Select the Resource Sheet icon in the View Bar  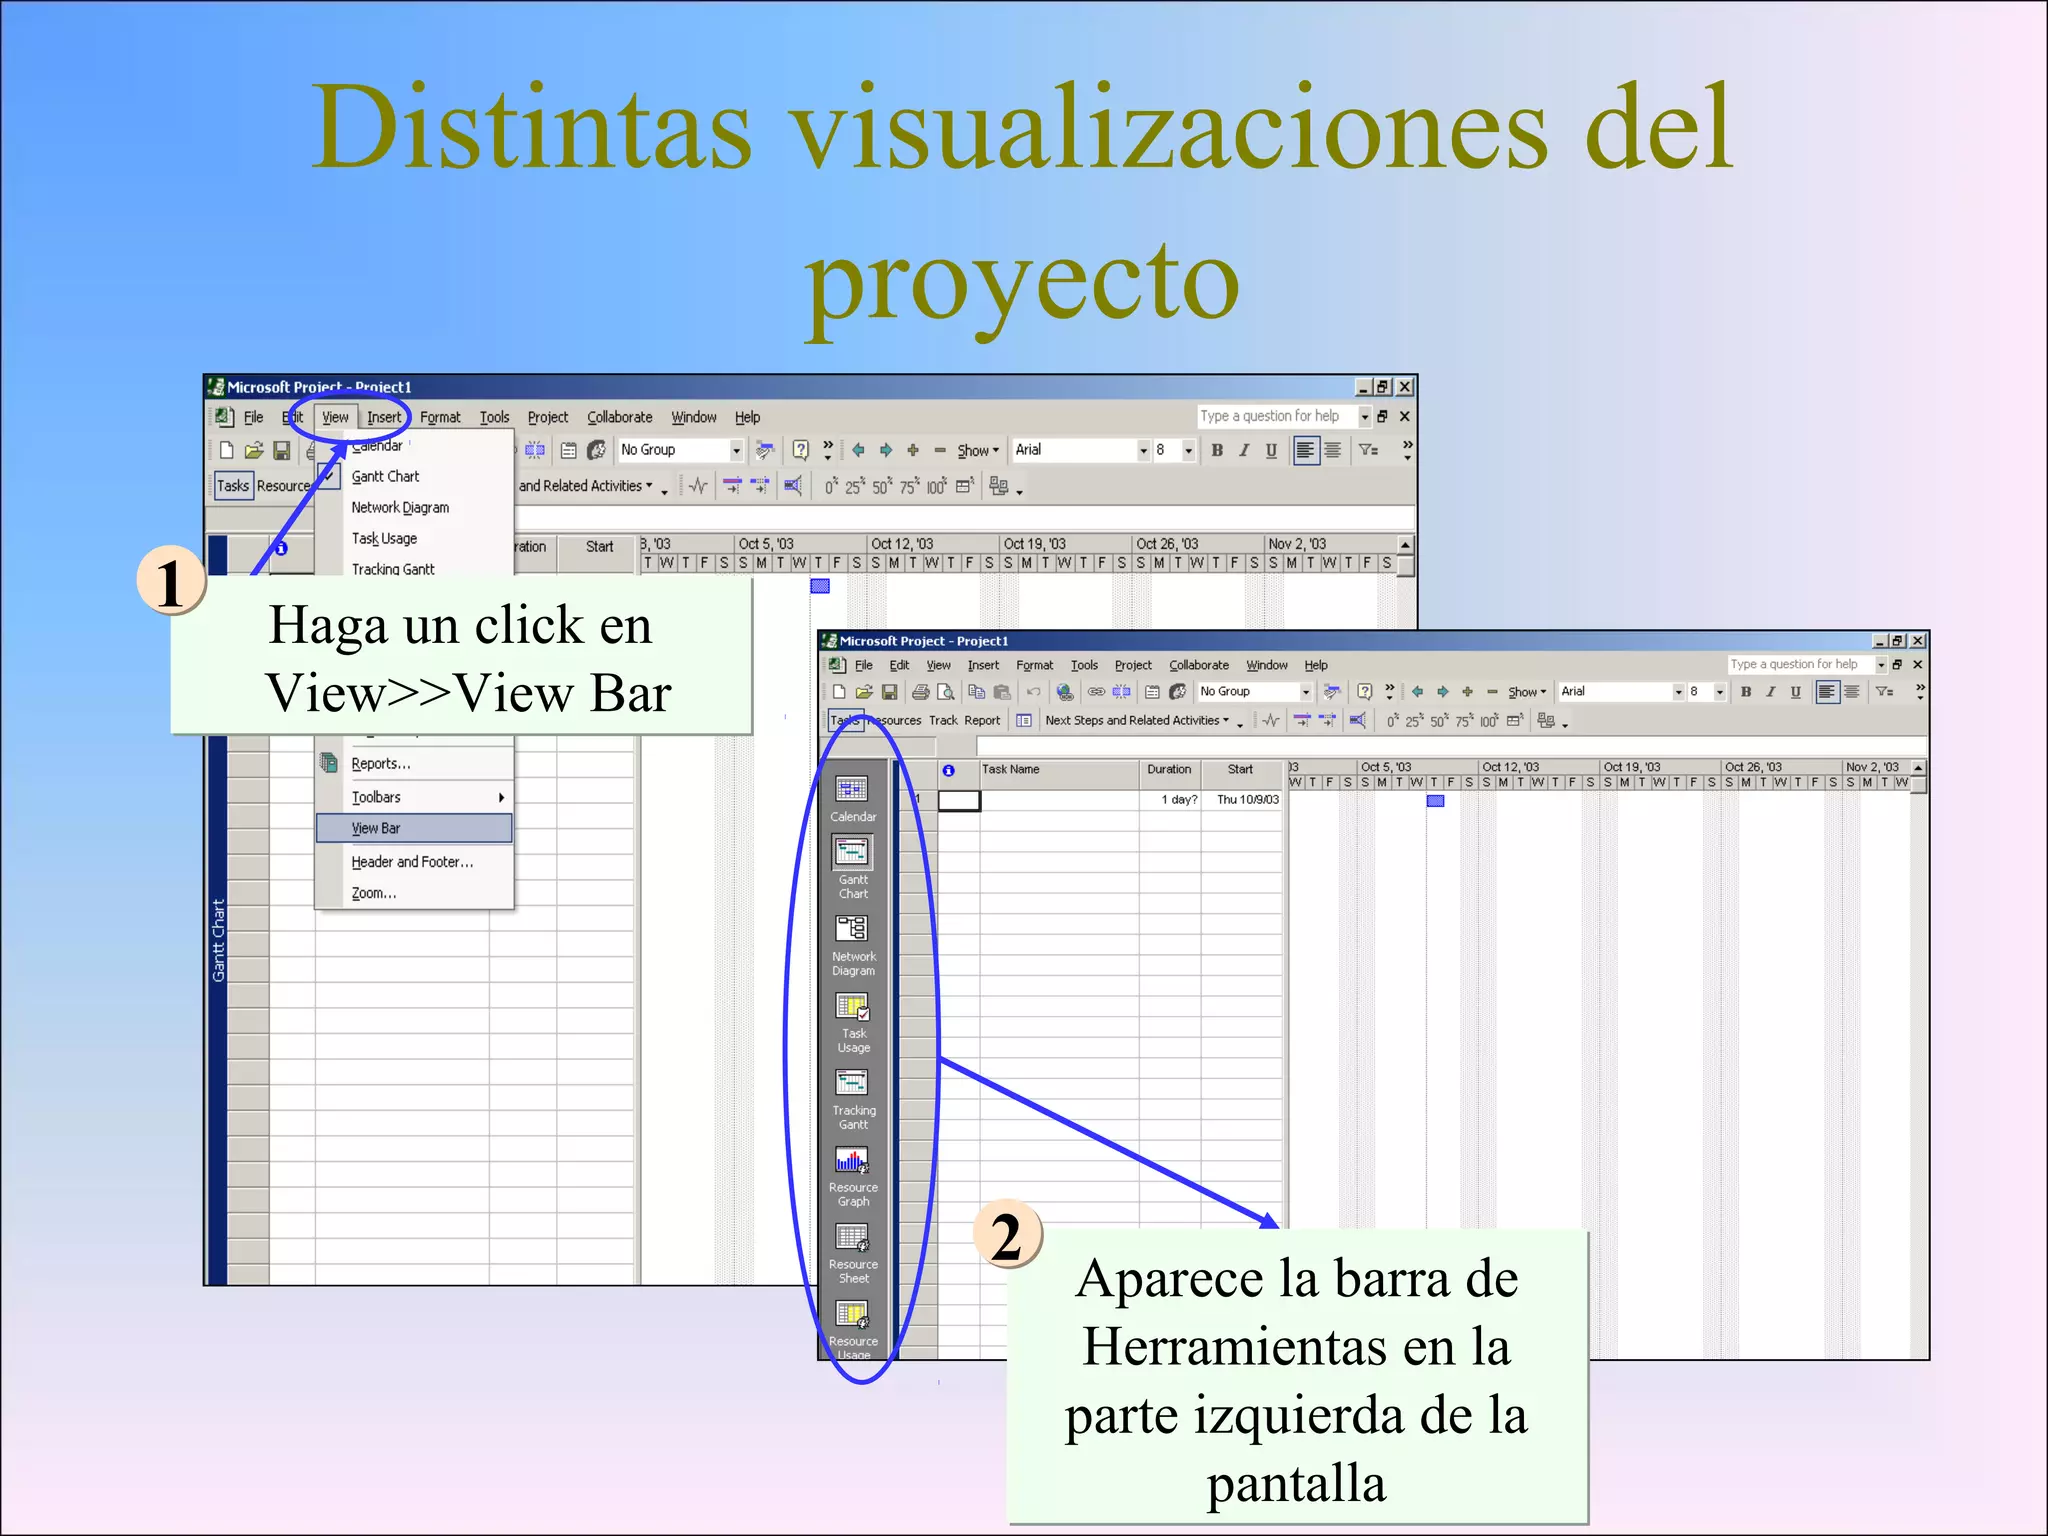click(852, 1237)
